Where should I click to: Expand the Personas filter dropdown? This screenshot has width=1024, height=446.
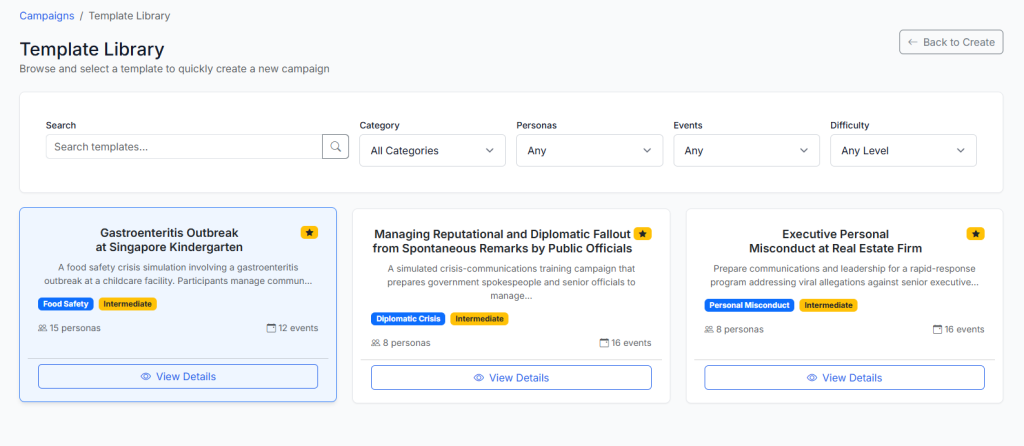(x=589, y=151)
